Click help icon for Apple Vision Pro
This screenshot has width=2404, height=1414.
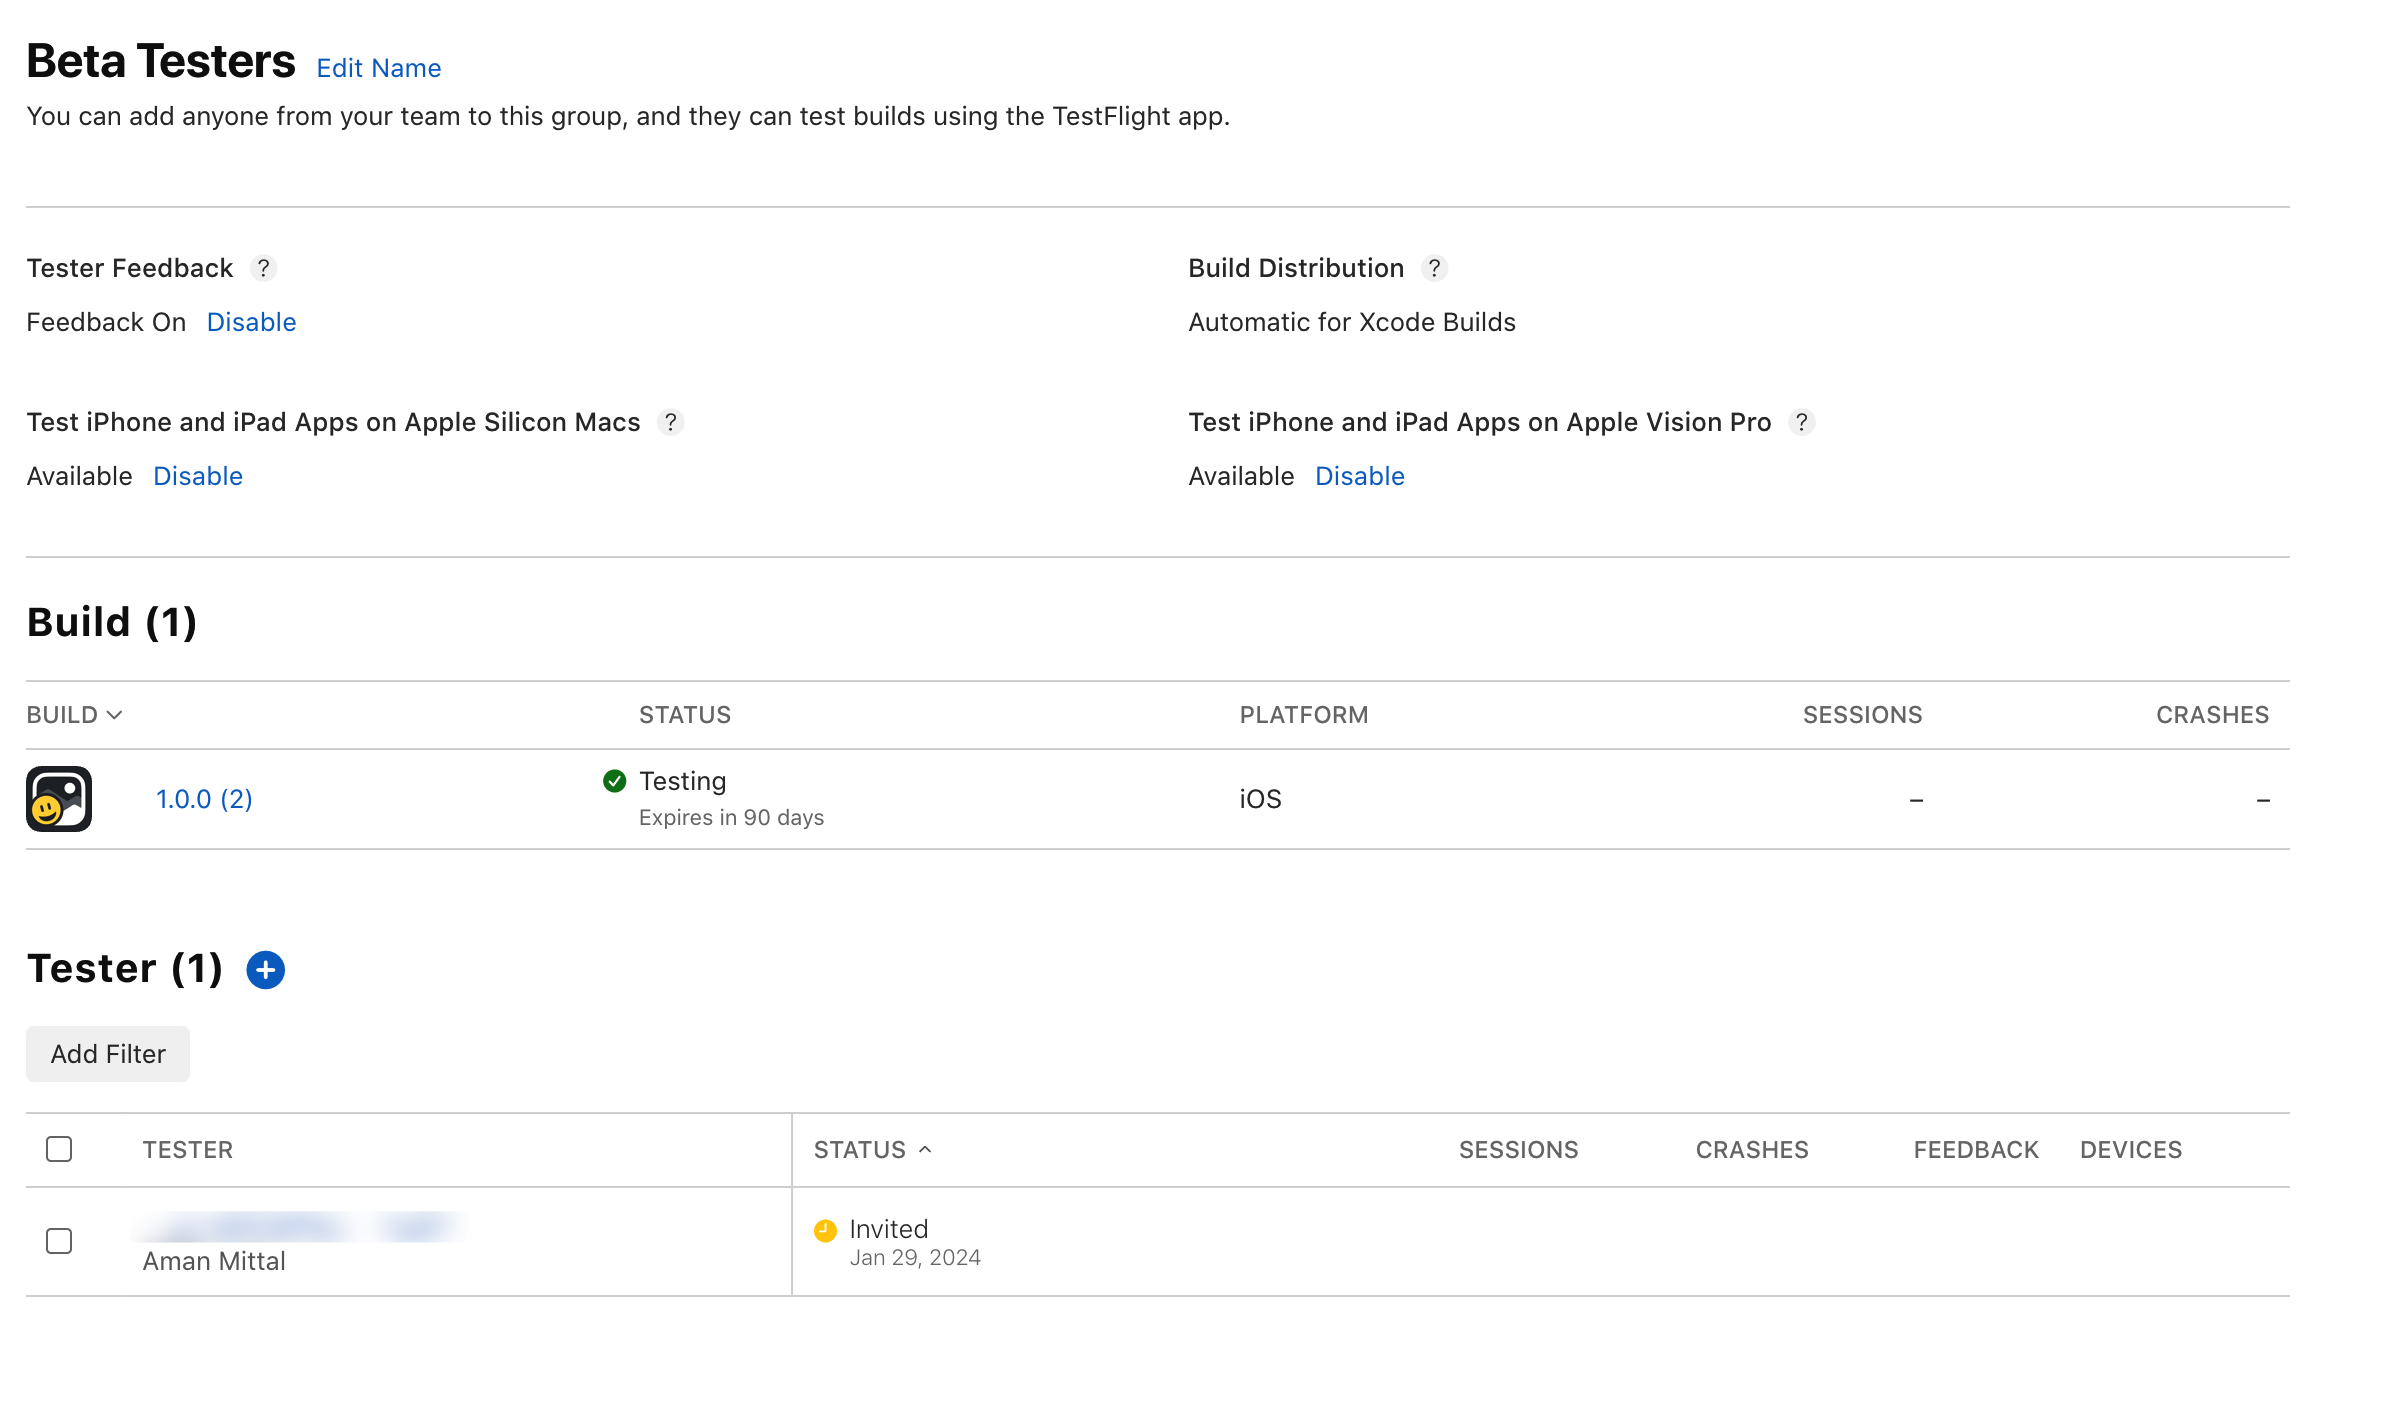coord(1801,422)
